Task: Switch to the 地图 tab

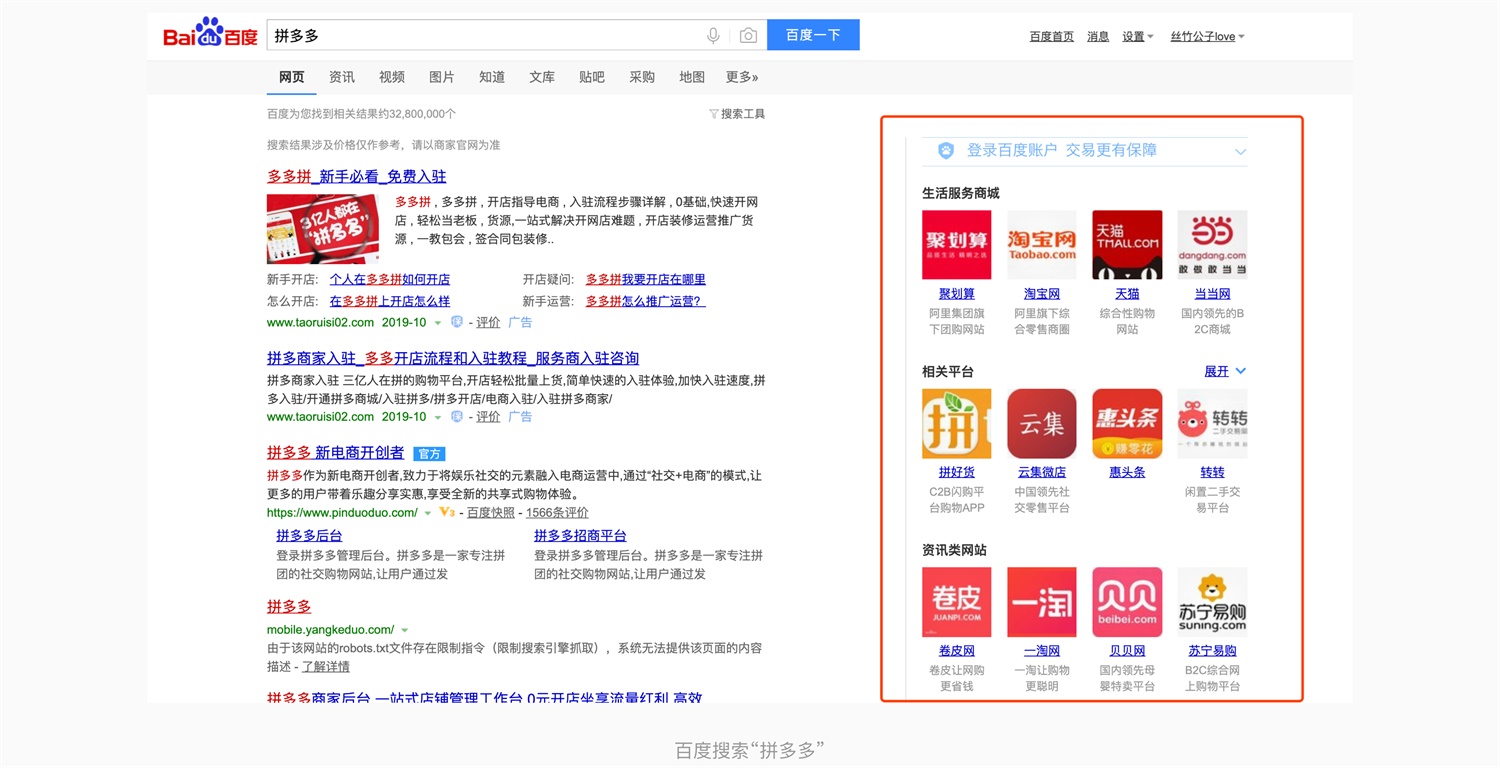Action: (x=692, y=77)
